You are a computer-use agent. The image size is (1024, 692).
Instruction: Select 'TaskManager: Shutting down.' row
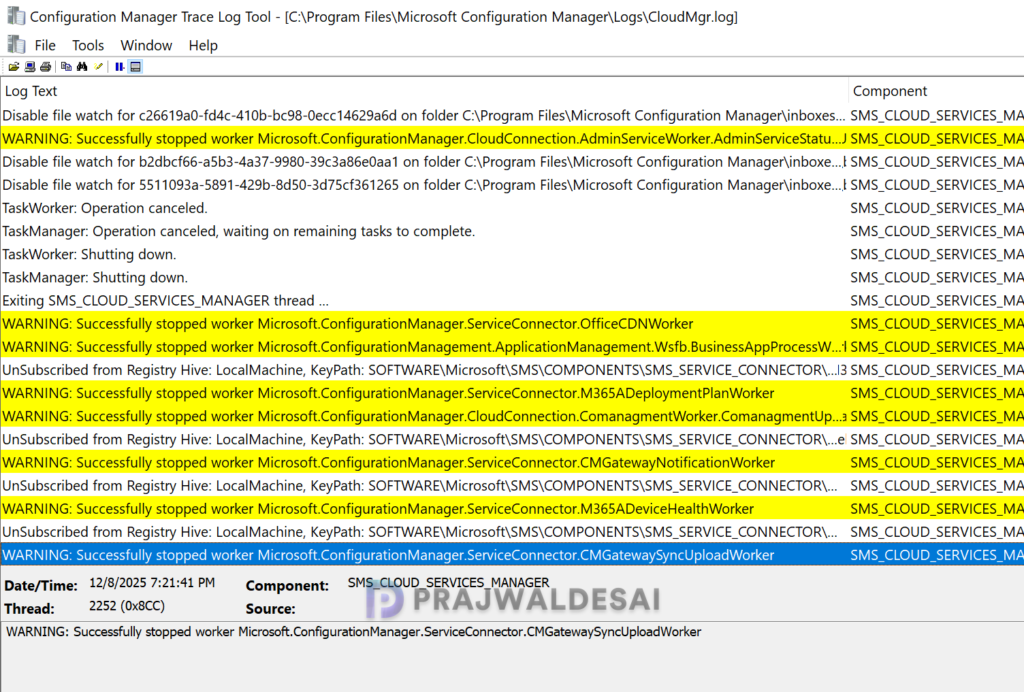coord(512,277)
